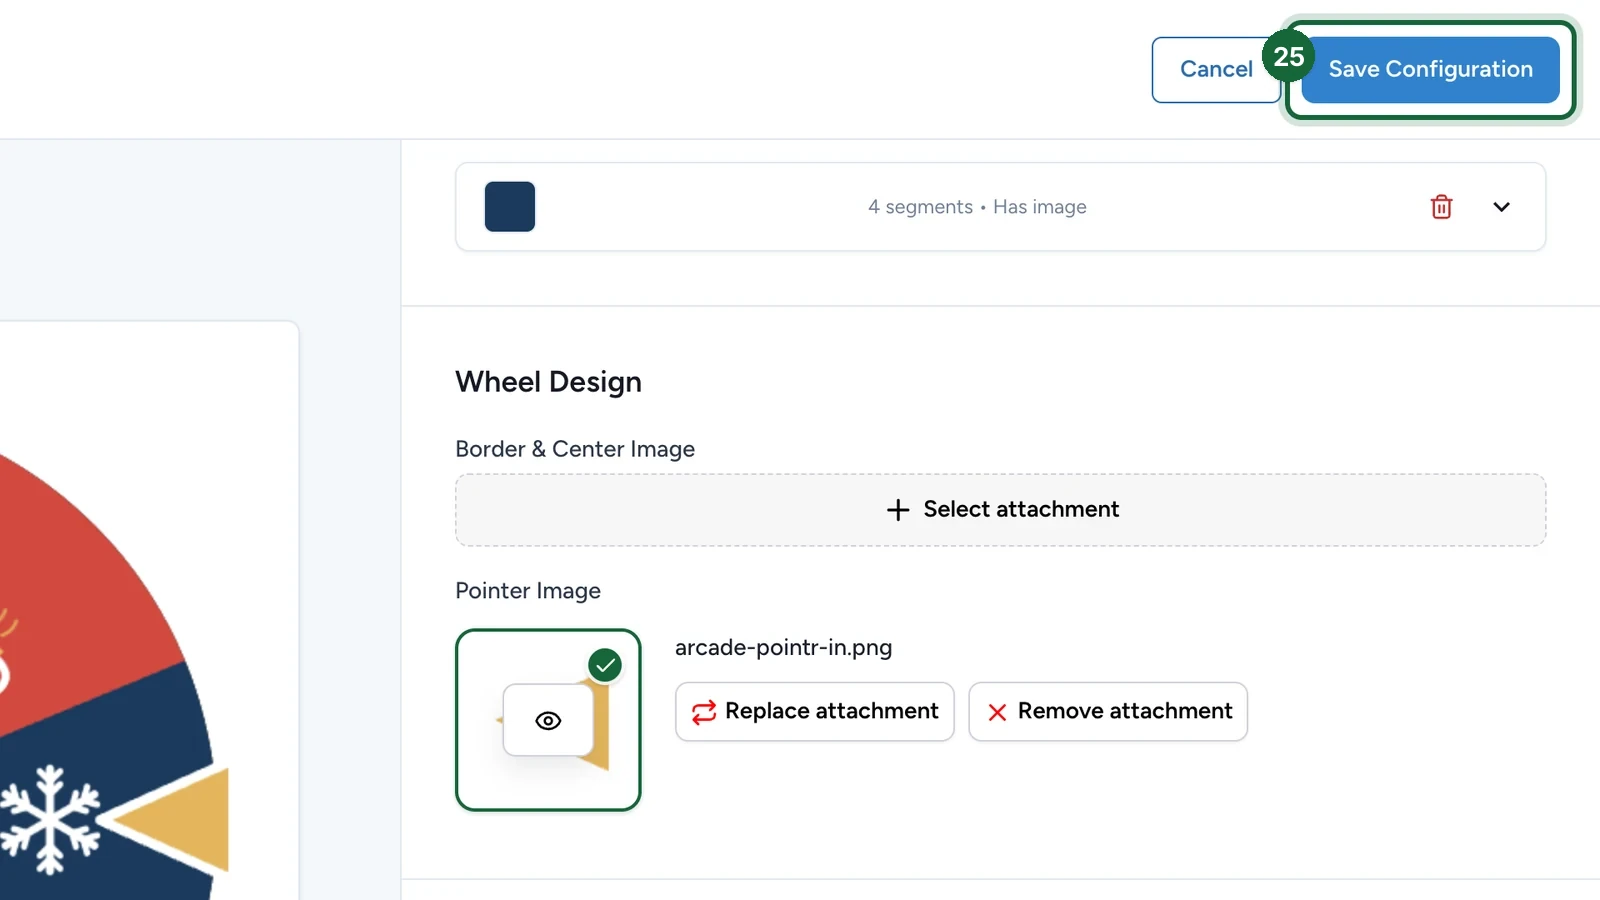Click the Pointer Image label
The width and height of the screenshot is (1600, 900).
[x=528, y=591]
